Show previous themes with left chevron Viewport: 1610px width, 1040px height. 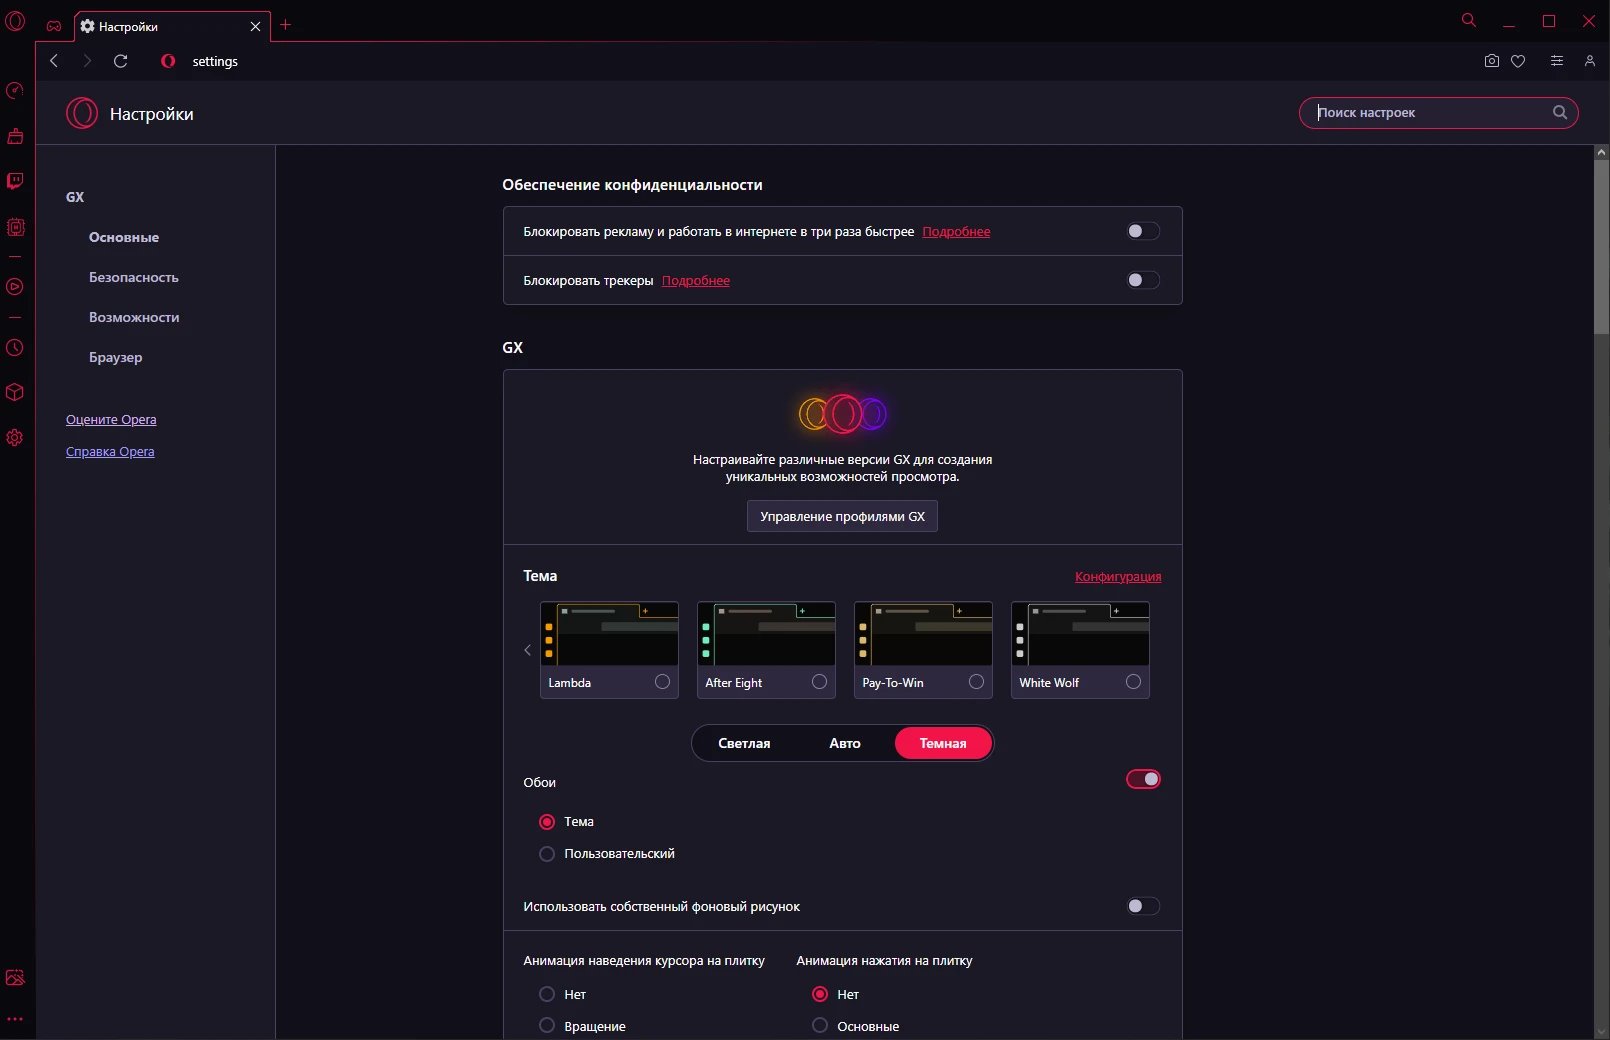528,650
